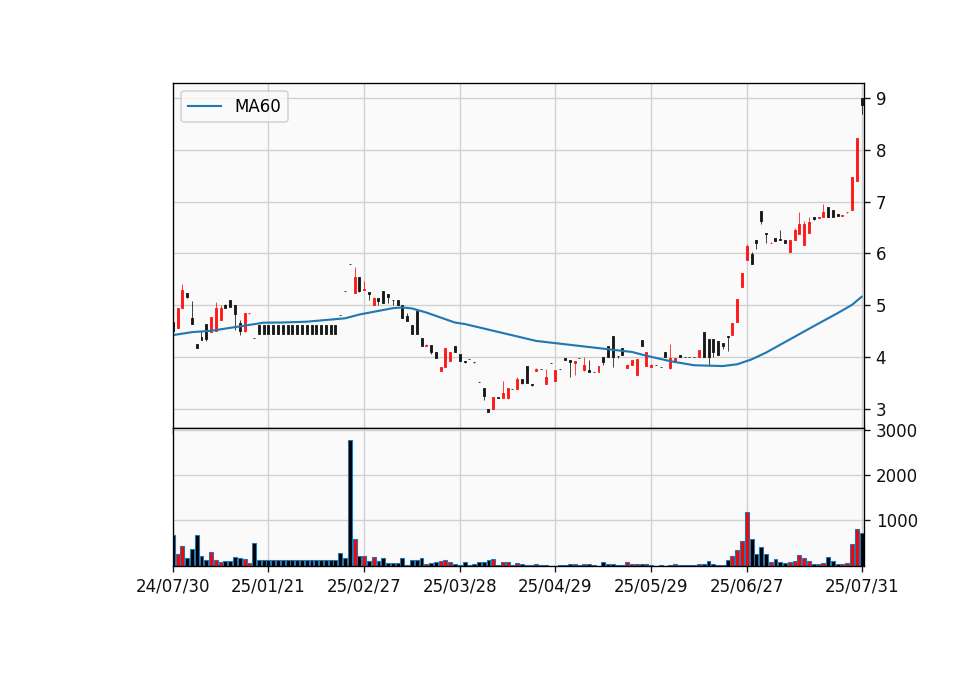The height and width of the screenshot is (690, 960).
Task: Click the price axis value 8
Action: tap(881, 151)
